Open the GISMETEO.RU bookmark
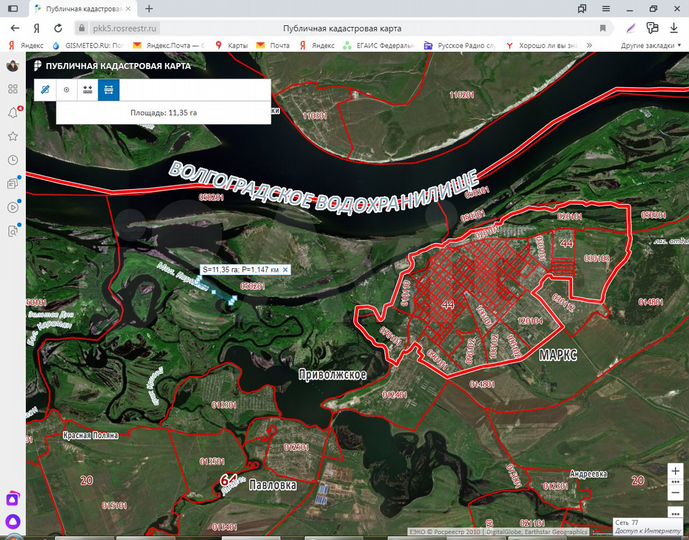Screen dimensions: 689x540 88,45
